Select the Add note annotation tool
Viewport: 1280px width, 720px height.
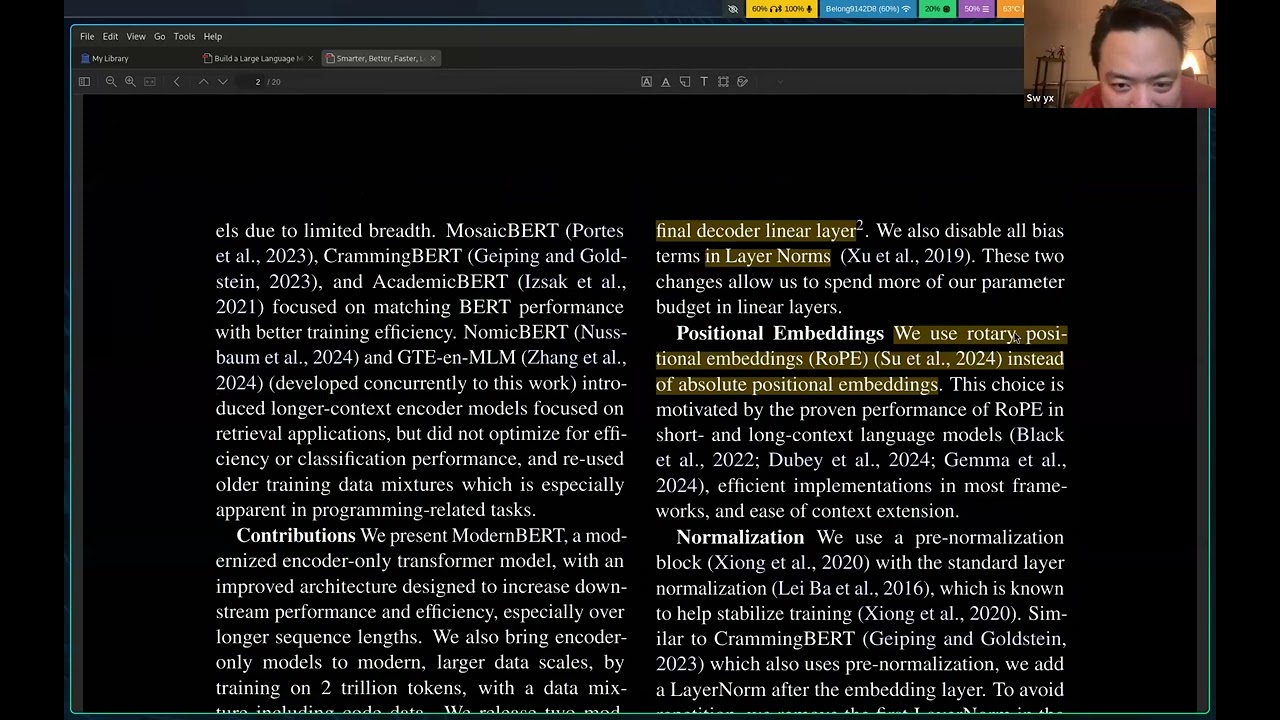685,82
